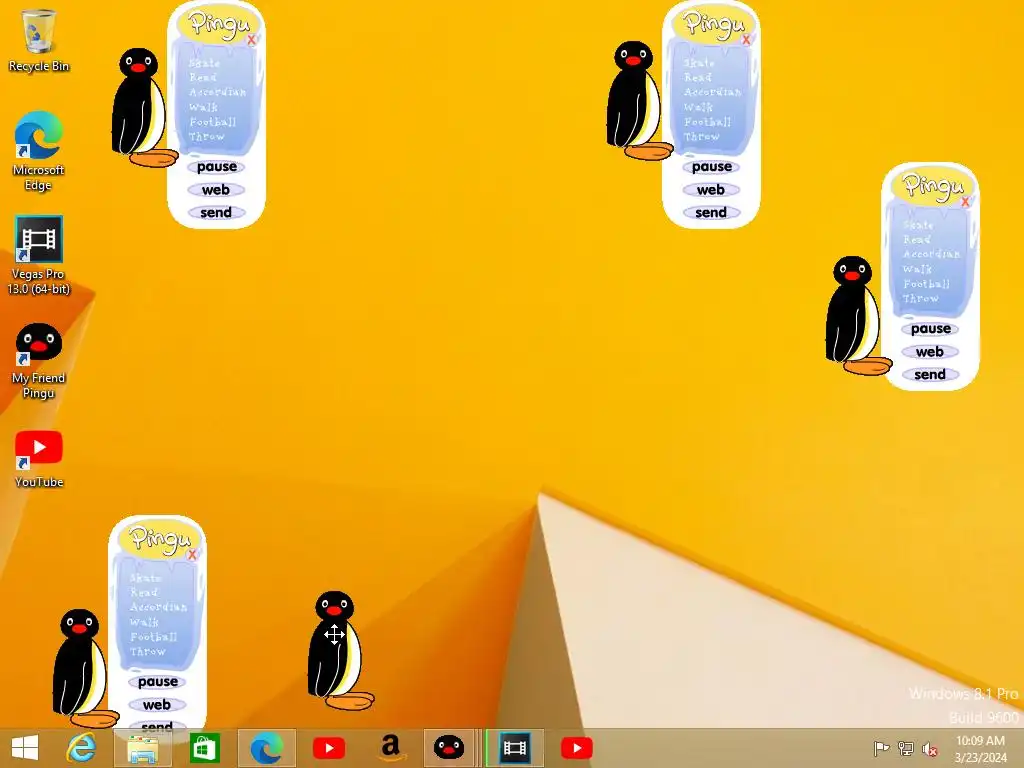This screenshot has height=768, width=1024.
Task: Close the Pingu panel beside the Recycle Bin
Action: (x=251, y=40)
